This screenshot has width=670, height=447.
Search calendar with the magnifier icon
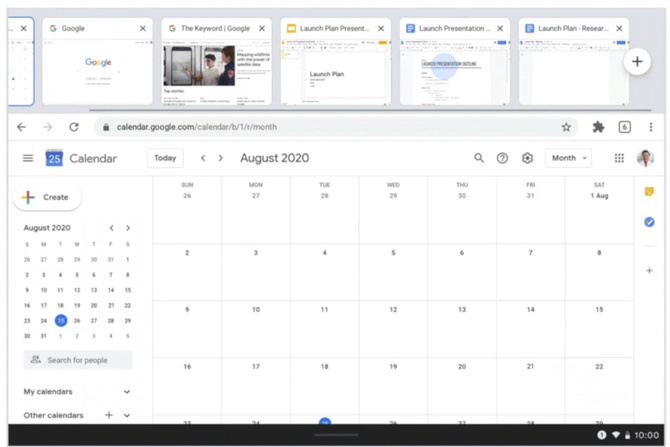point(479,158)
